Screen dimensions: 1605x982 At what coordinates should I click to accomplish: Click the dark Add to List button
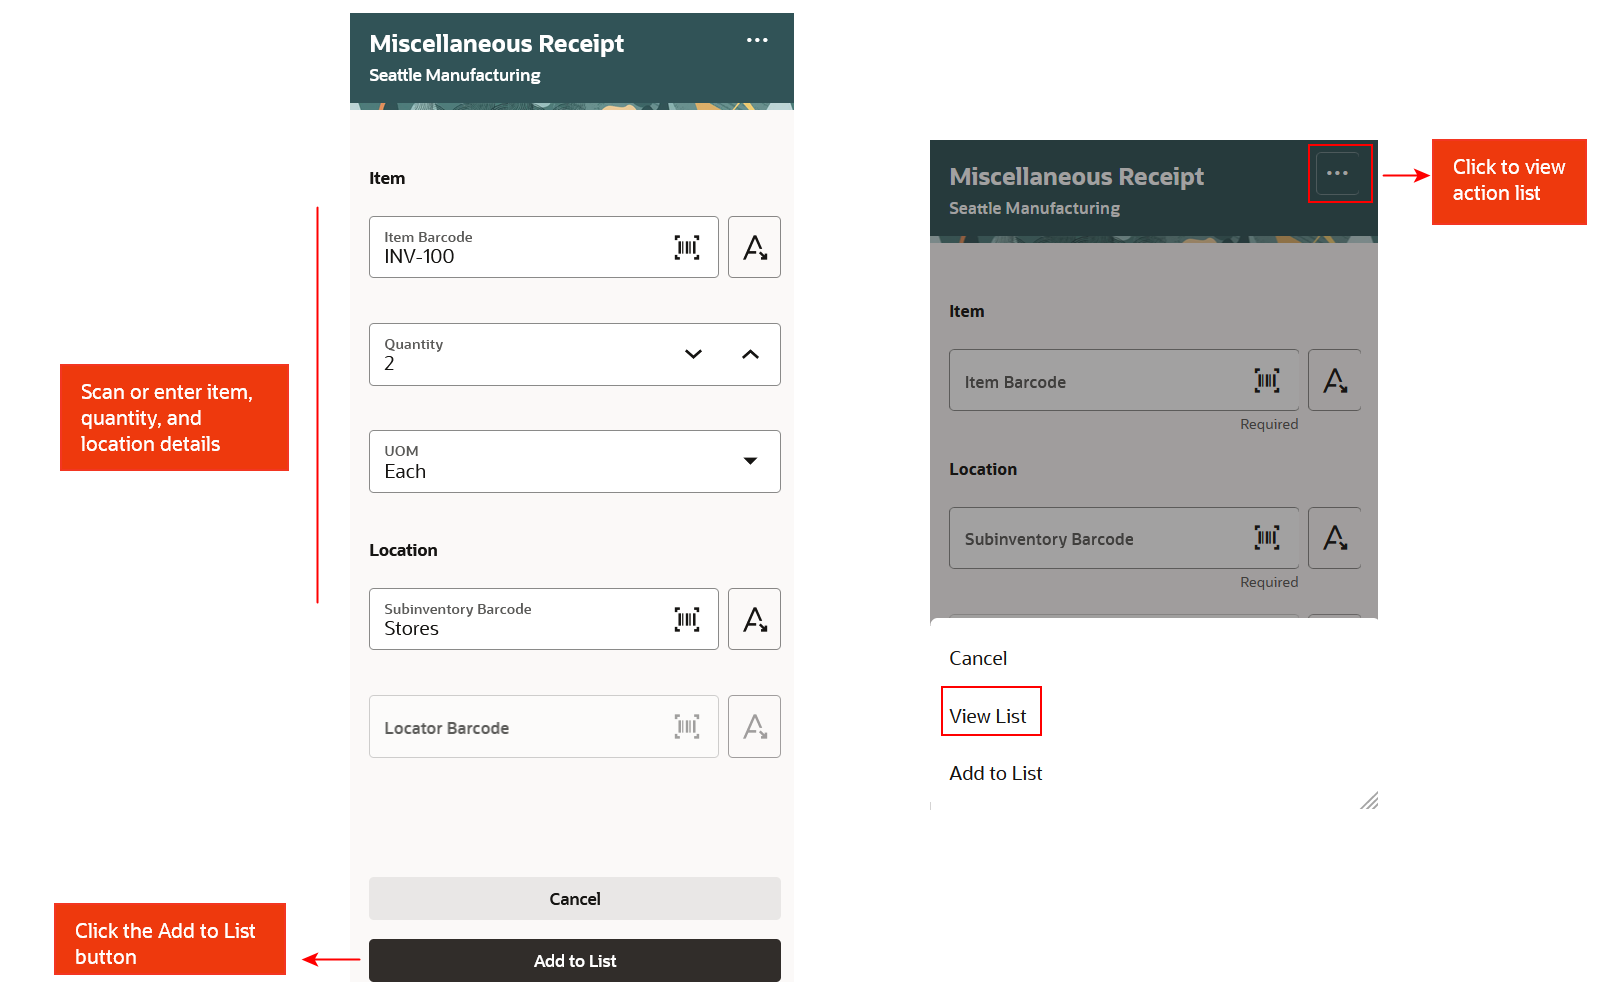(x=574, y=960)
